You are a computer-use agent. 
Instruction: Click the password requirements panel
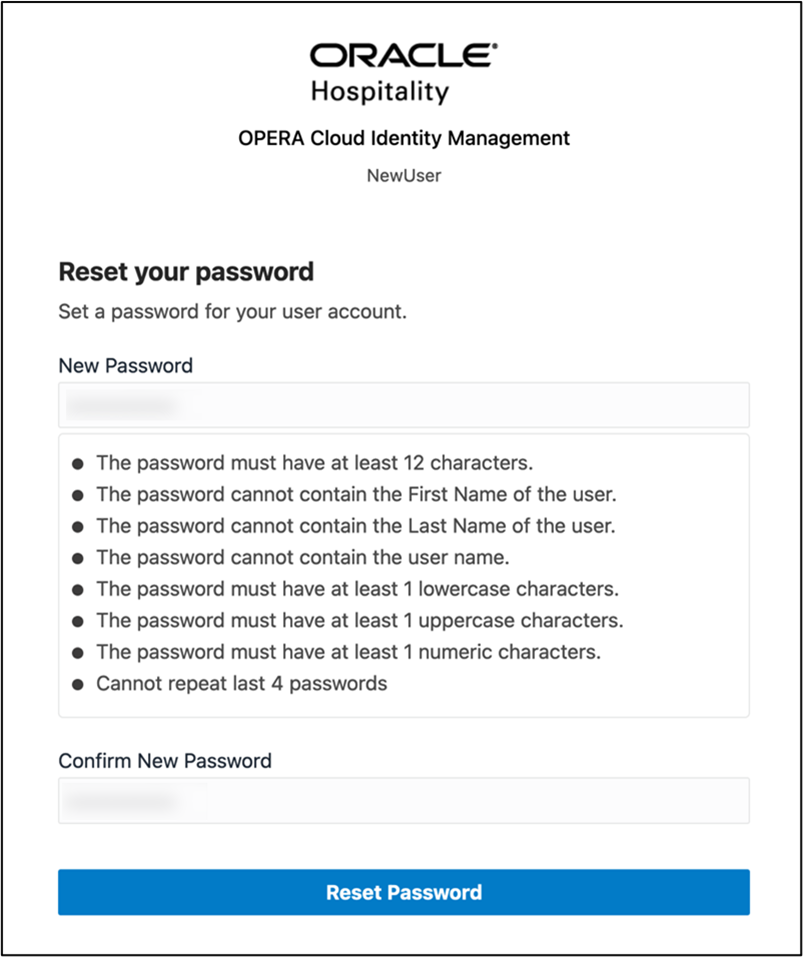click(x=403, y=573)
